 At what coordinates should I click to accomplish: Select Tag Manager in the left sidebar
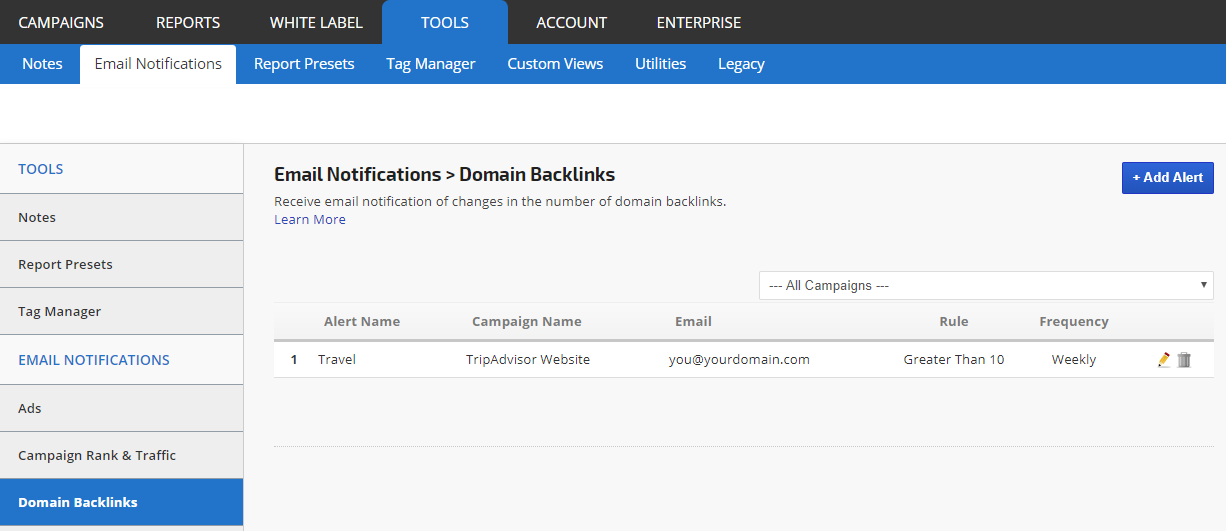[x=59, y=311]
